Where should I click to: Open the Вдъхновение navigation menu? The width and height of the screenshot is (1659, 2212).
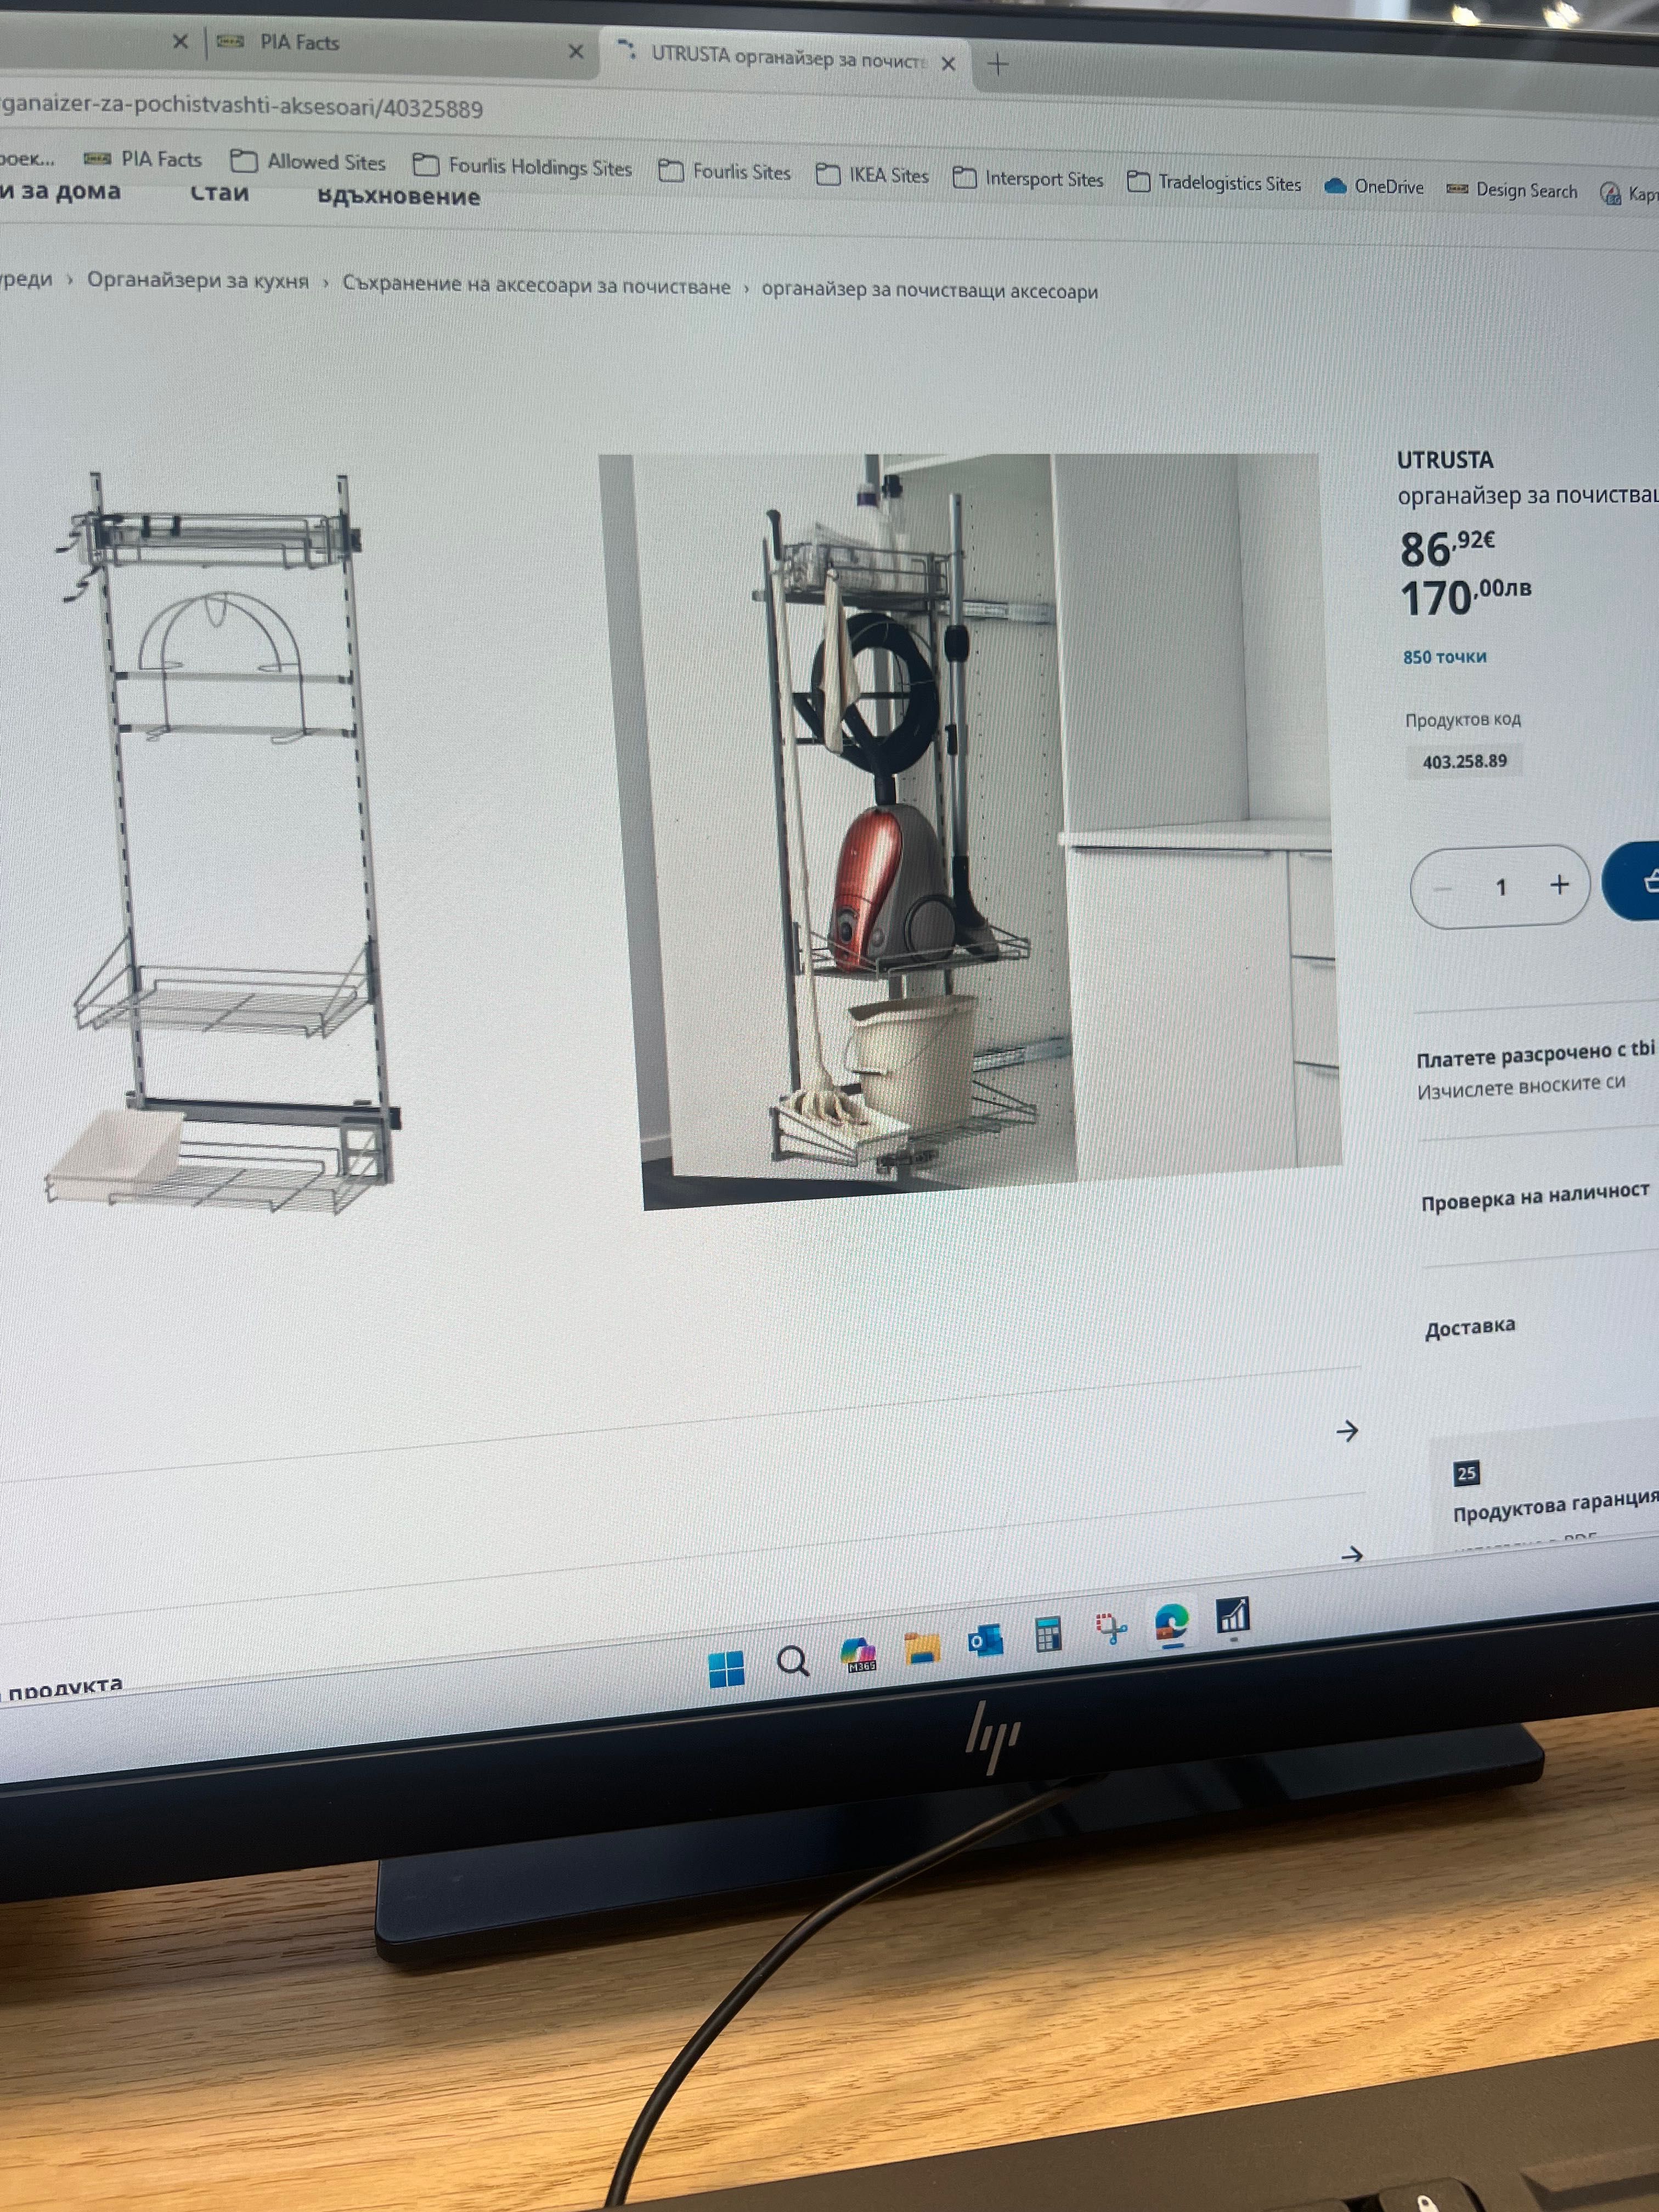(x=398, y=196)
